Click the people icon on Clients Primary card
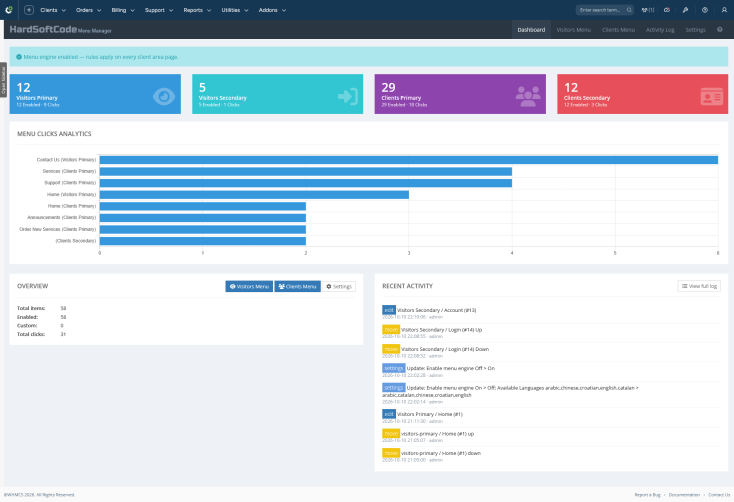The image size is (734, 502). tap(528, 96)
